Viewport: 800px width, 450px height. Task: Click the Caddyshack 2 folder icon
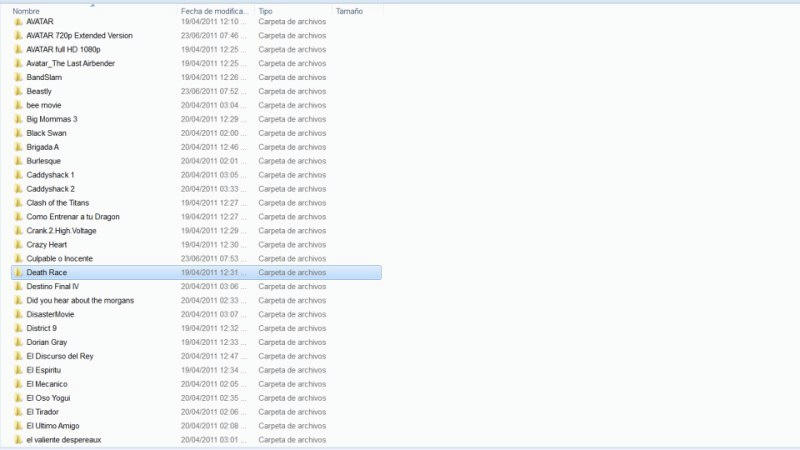(x=18, y=189)
